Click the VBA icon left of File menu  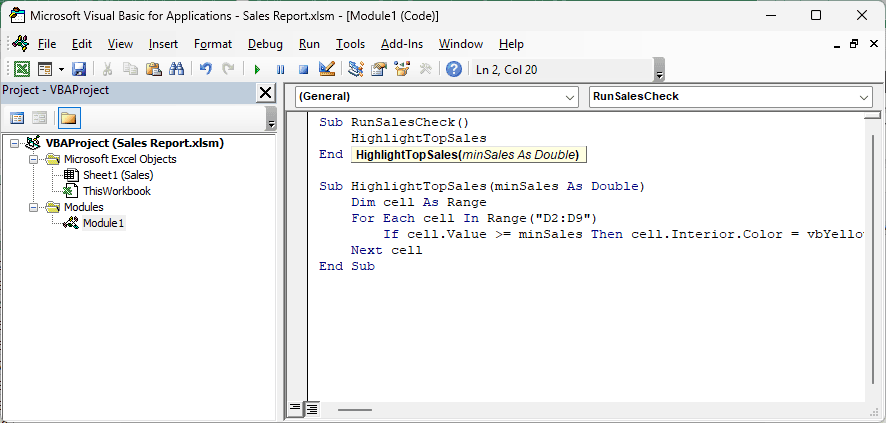pyautogui.click(x=21, y=44)
